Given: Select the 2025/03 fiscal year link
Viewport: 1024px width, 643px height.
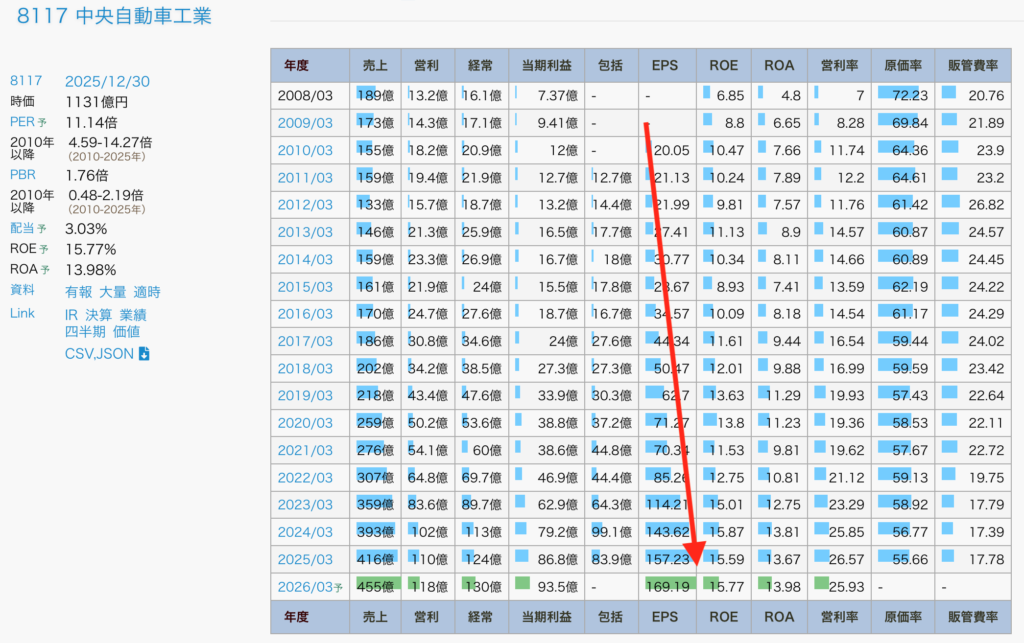Looking at the screenshot, I should 305,559.
